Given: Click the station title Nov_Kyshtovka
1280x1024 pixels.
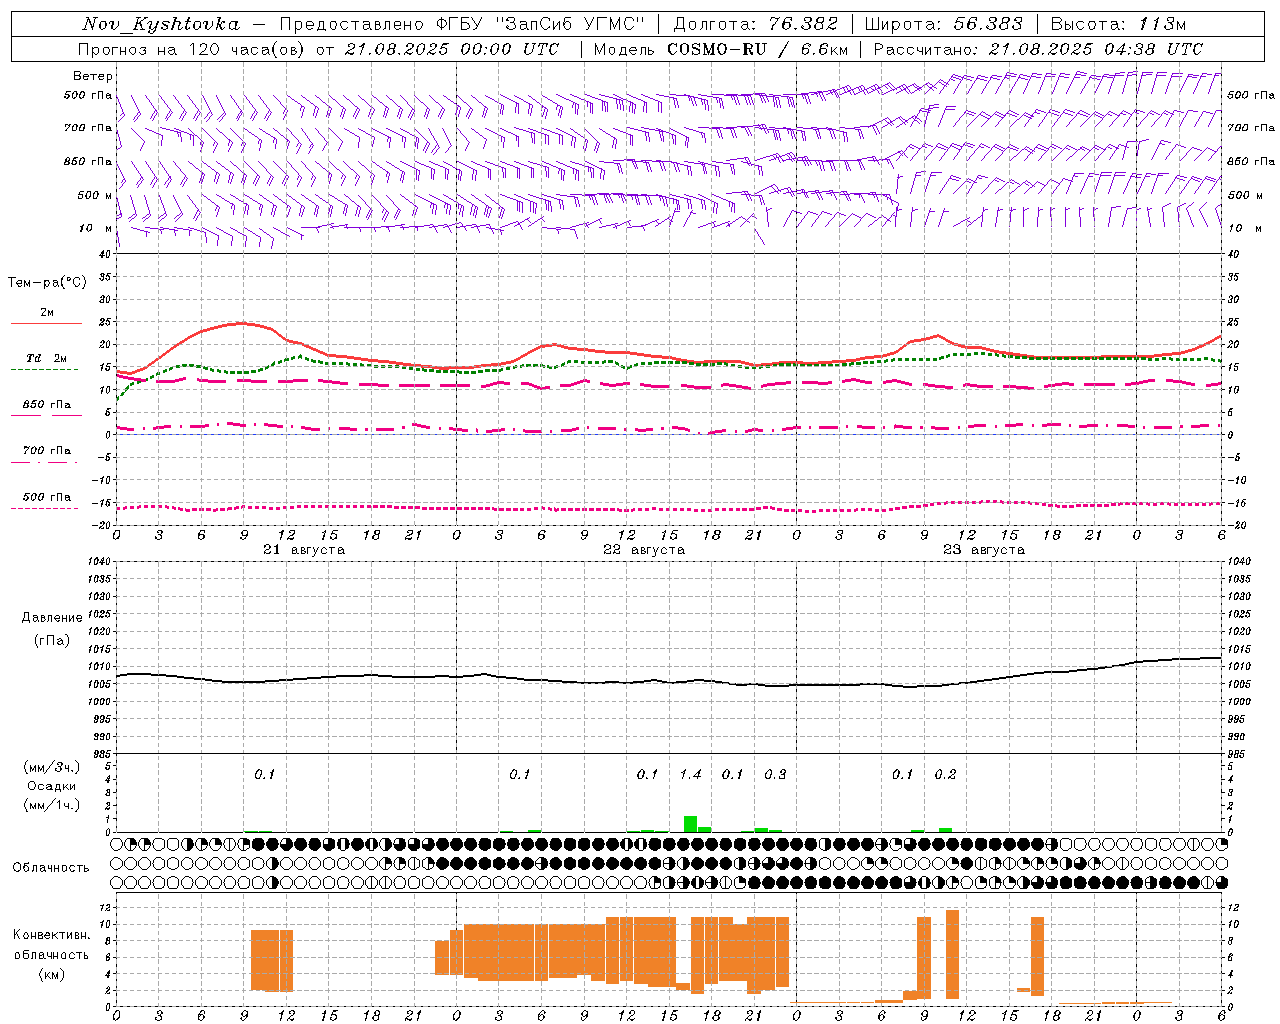Looking at the screenshot, I should tap(161, 24).
